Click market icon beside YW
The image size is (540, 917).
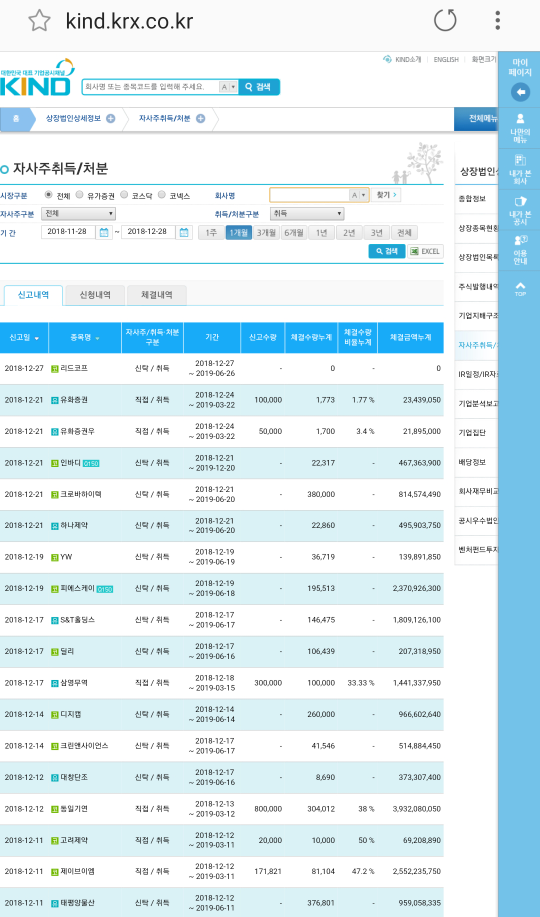coord(55,557)
